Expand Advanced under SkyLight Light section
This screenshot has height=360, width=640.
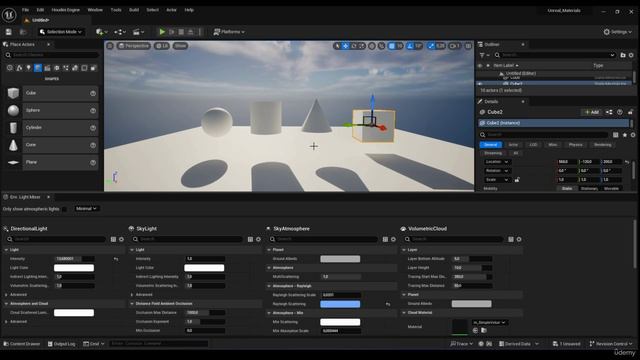132,295
